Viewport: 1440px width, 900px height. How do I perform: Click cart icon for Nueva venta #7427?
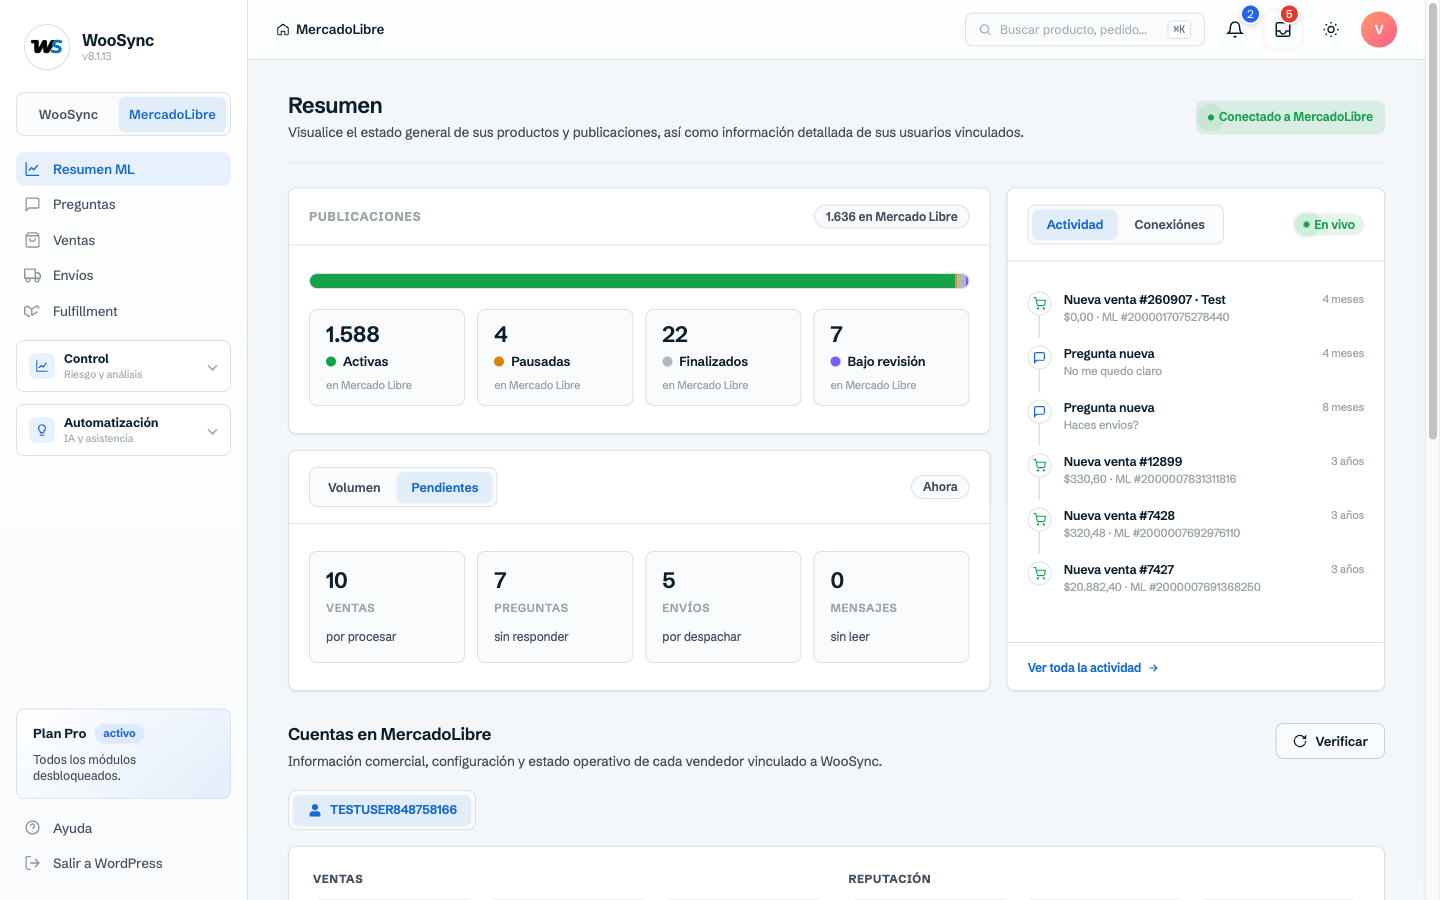[x=1040, y=573]
